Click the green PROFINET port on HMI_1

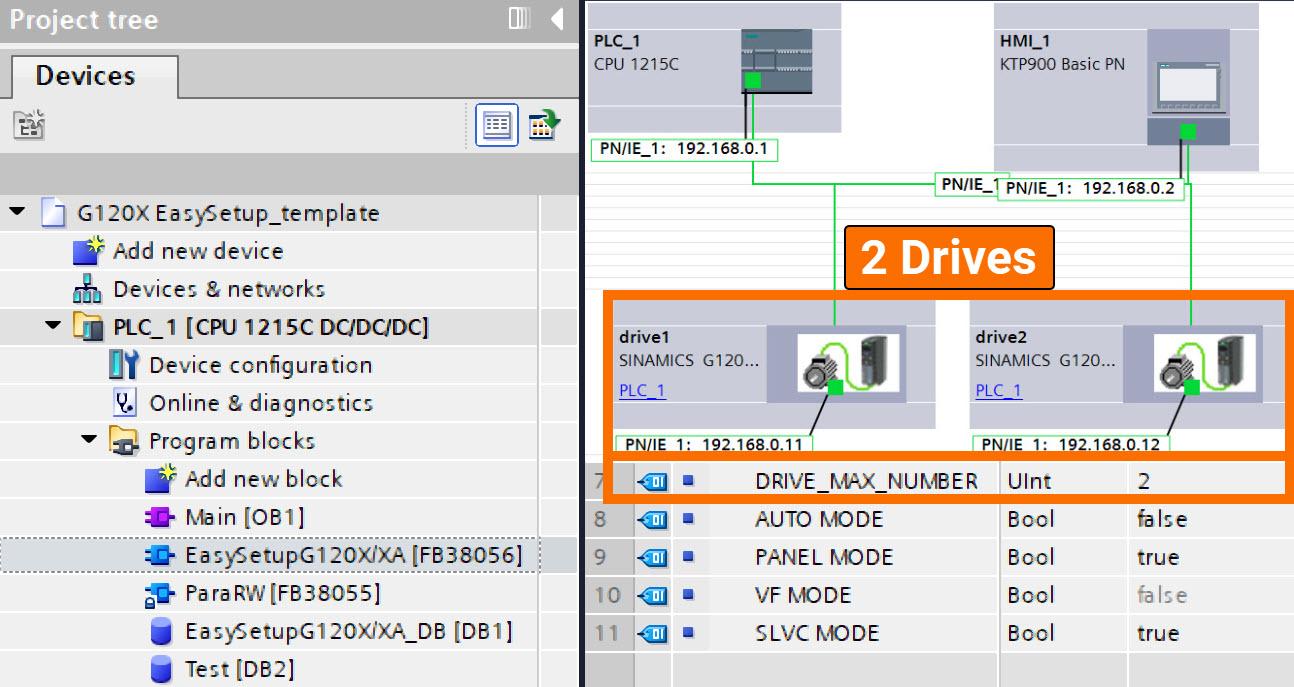[x=1188, y=131]
